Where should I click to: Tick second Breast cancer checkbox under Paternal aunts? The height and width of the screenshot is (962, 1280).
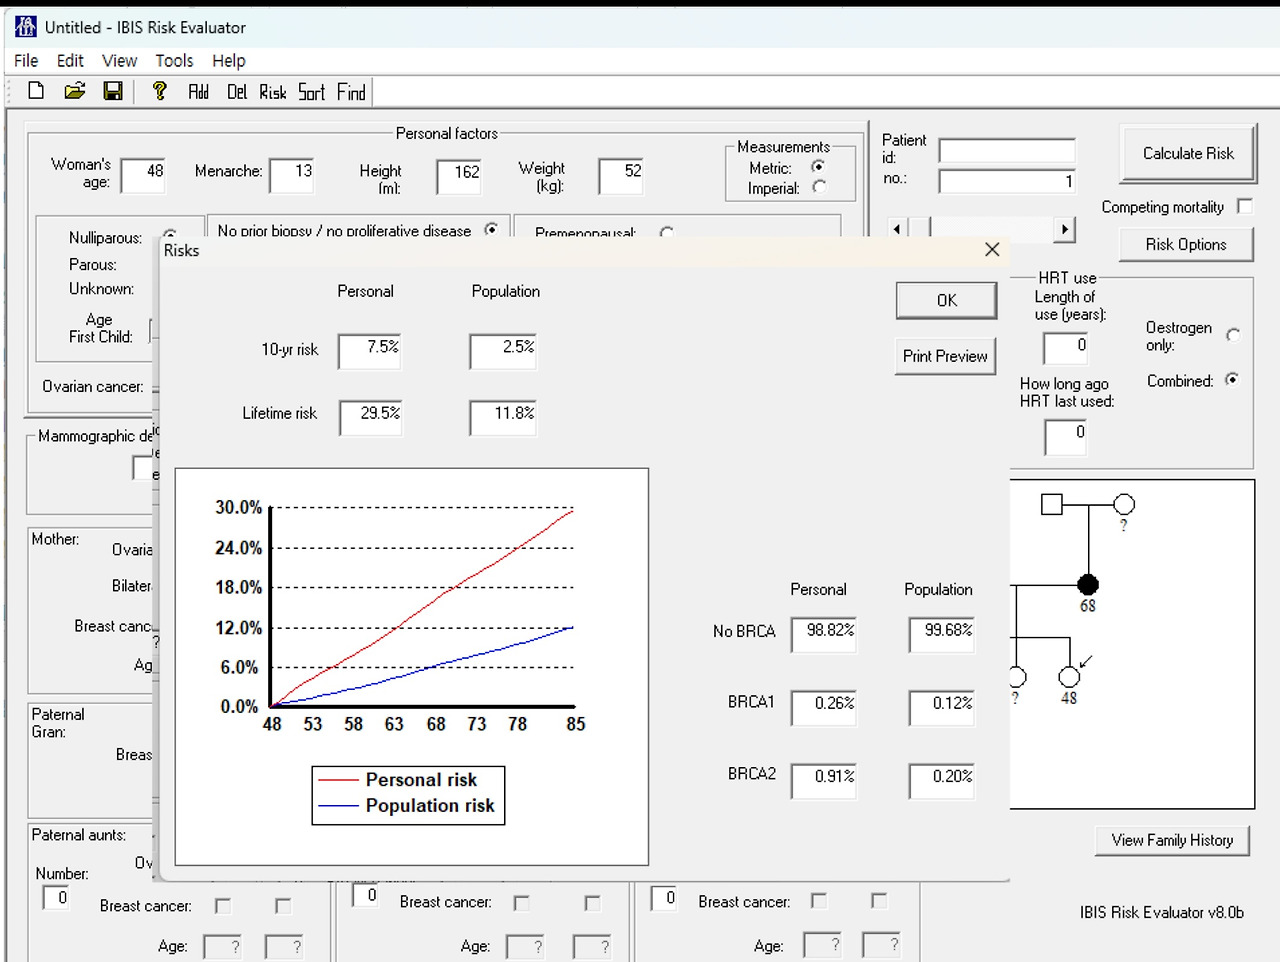[x=283, y=906]
